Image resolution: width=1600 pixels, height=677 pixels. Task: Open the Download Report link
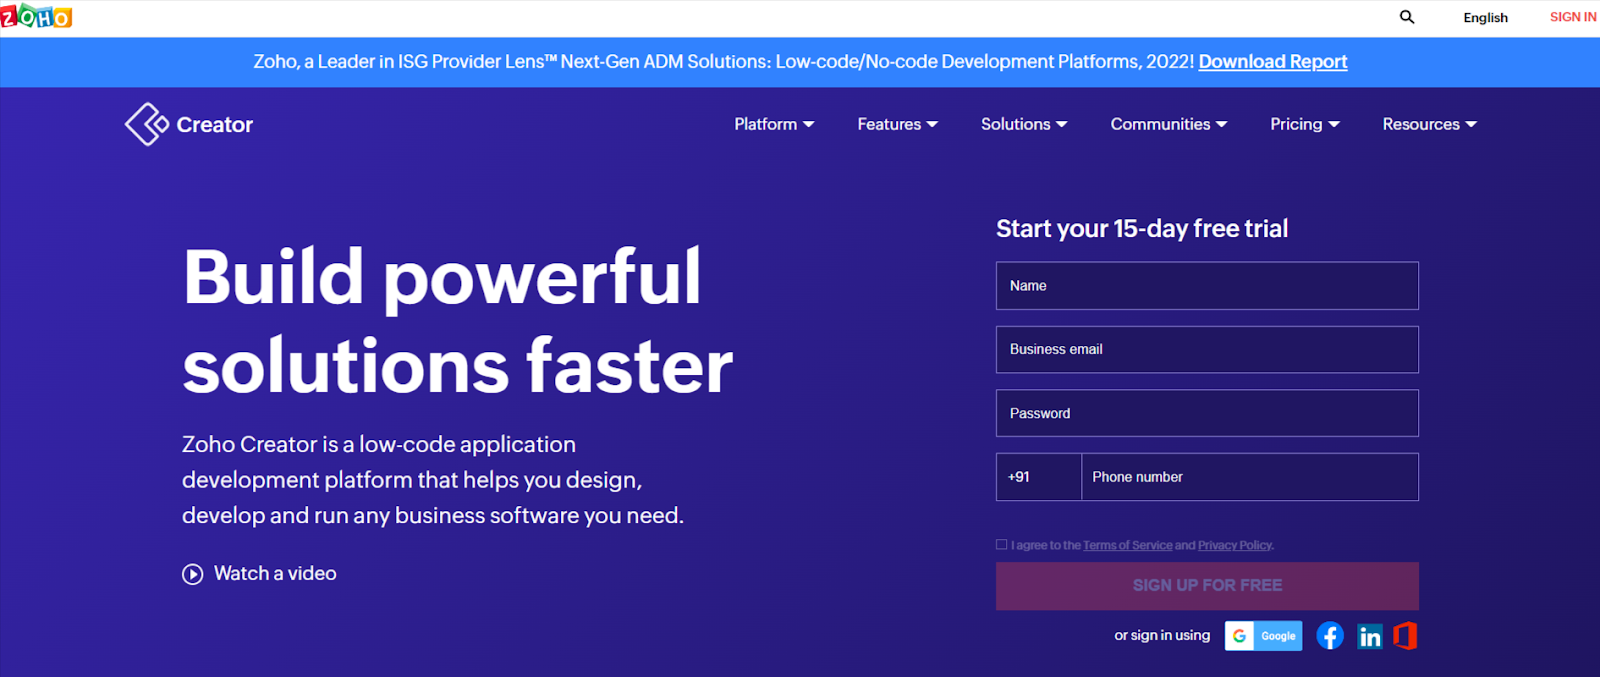click(x=1273, y=62)
